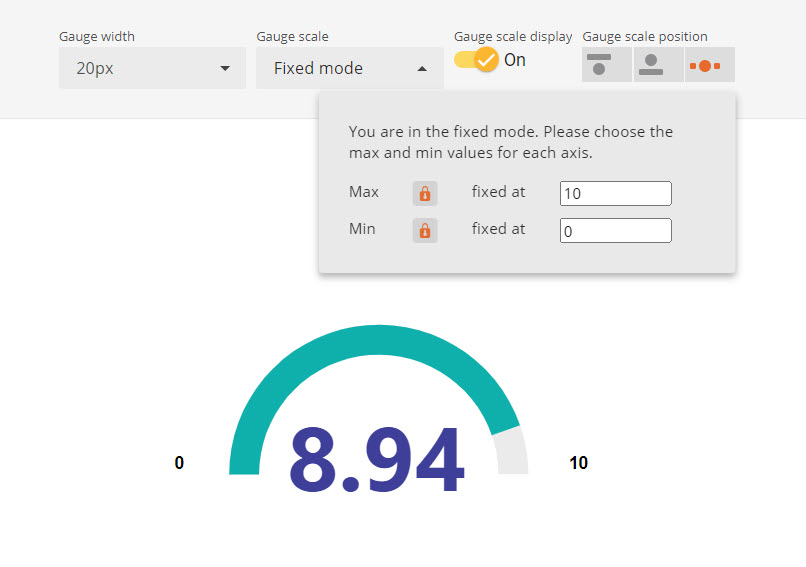
Task: Click the Gauge scale position label
Action: coord(645,36)
